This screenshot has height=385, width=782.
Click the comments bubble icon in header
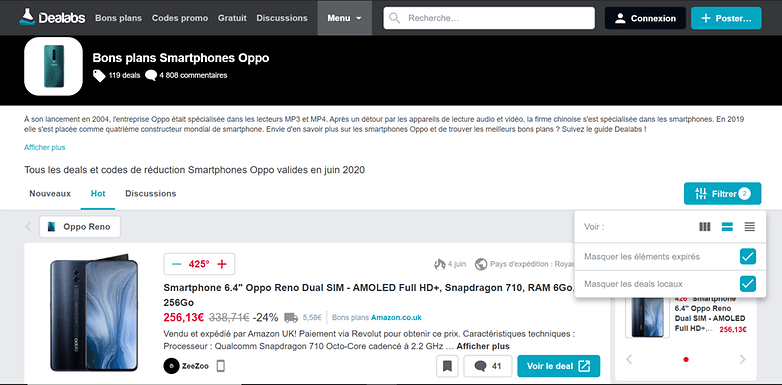point(151,76)
